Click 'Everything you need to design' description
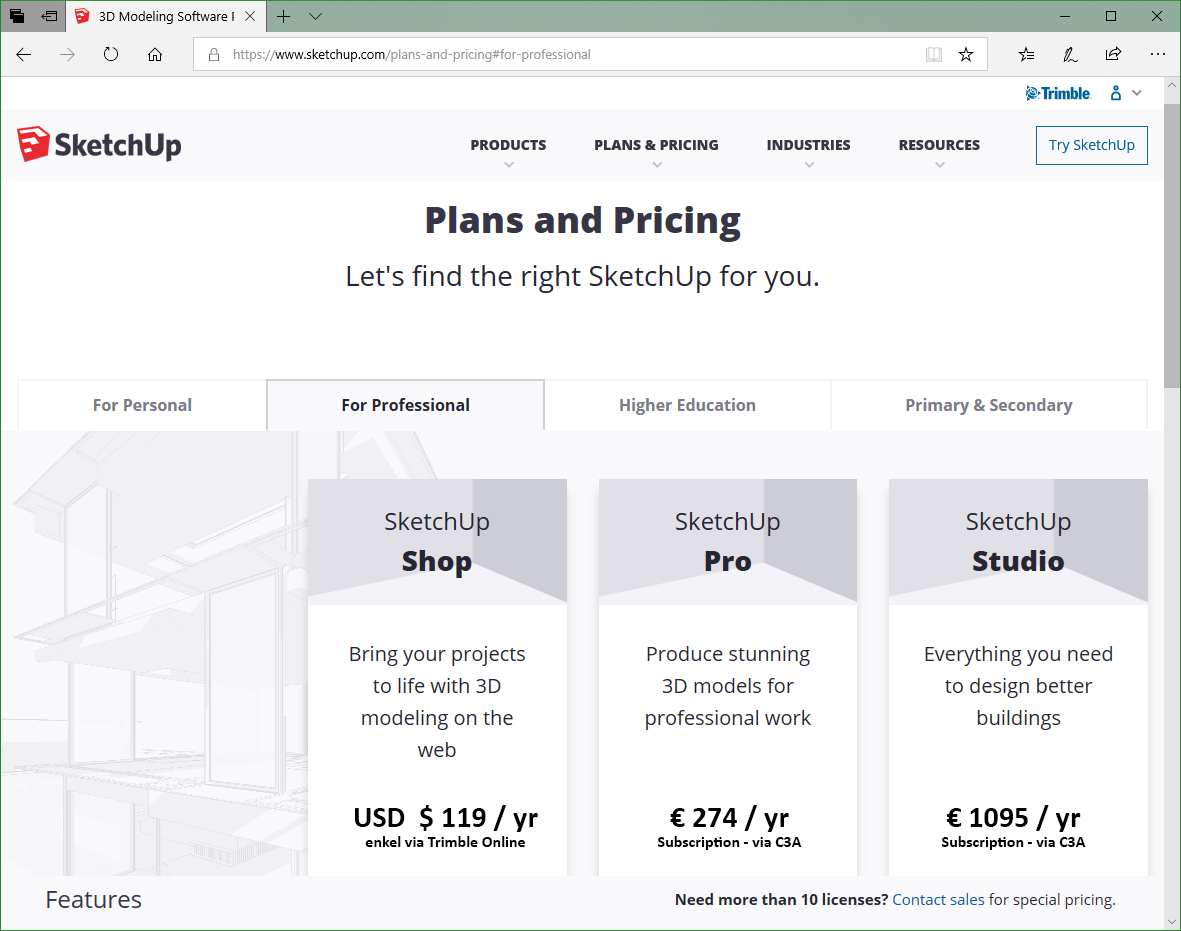This screenshot has width=1181, height=931. (x=1018, y=685)
